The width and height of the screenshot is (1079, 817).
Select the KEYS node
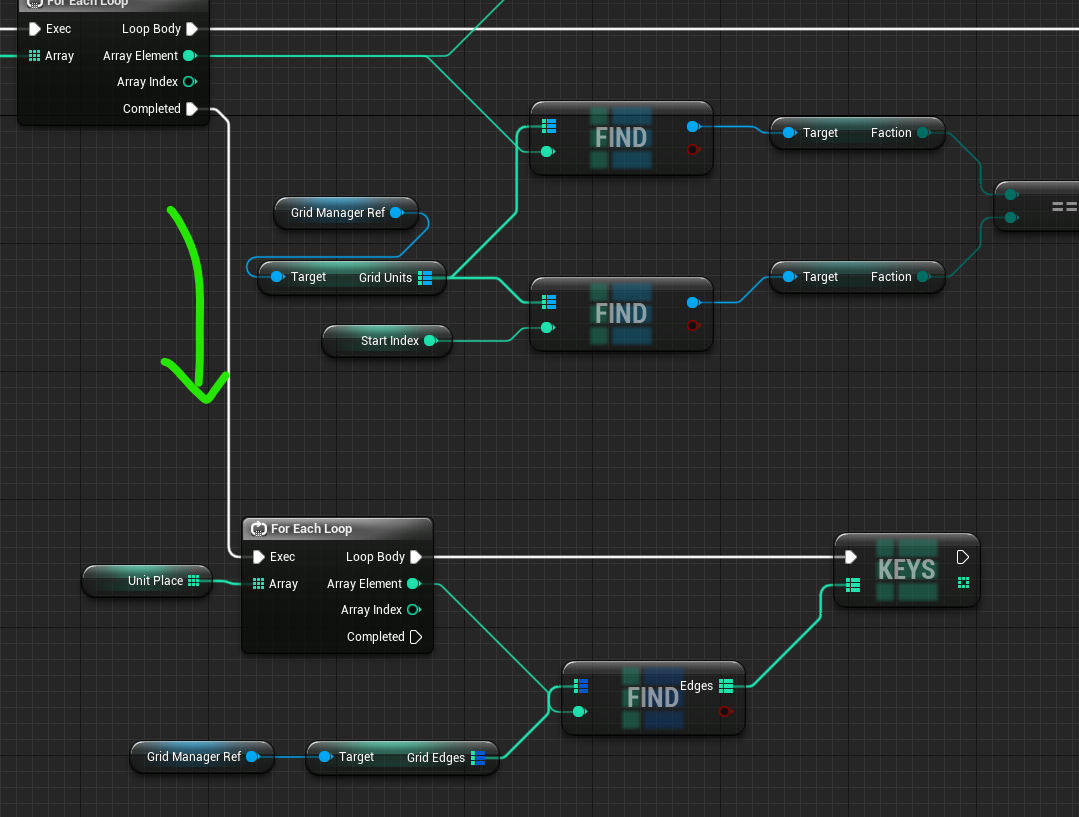click(x=906, y=570)
